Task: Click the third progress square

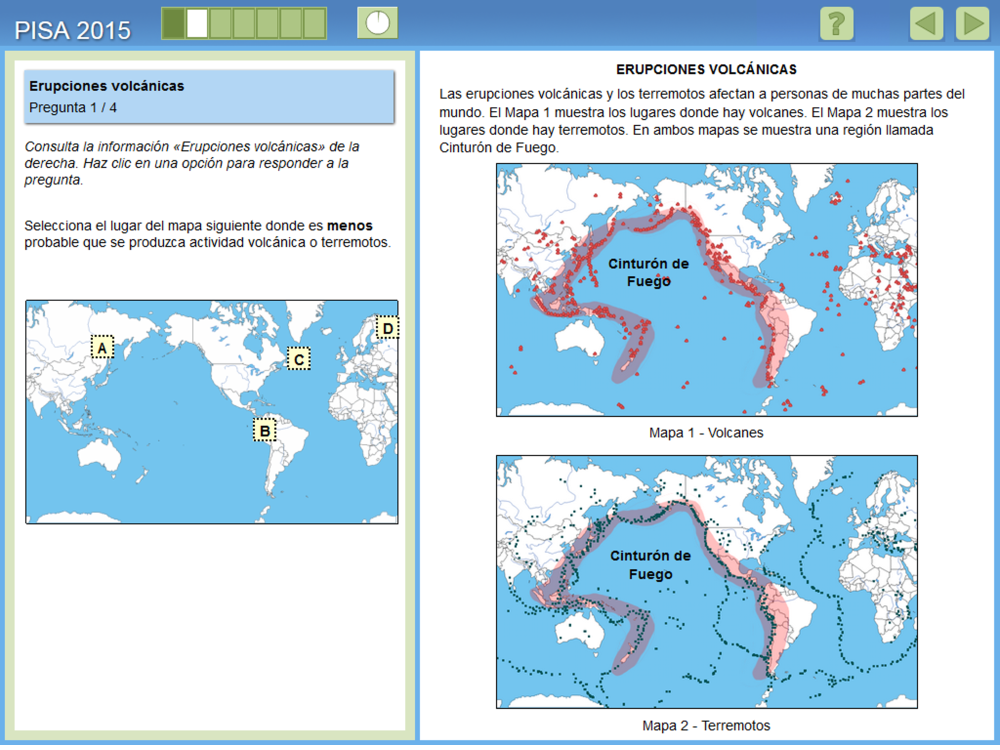Action: (x=221, y=23)
